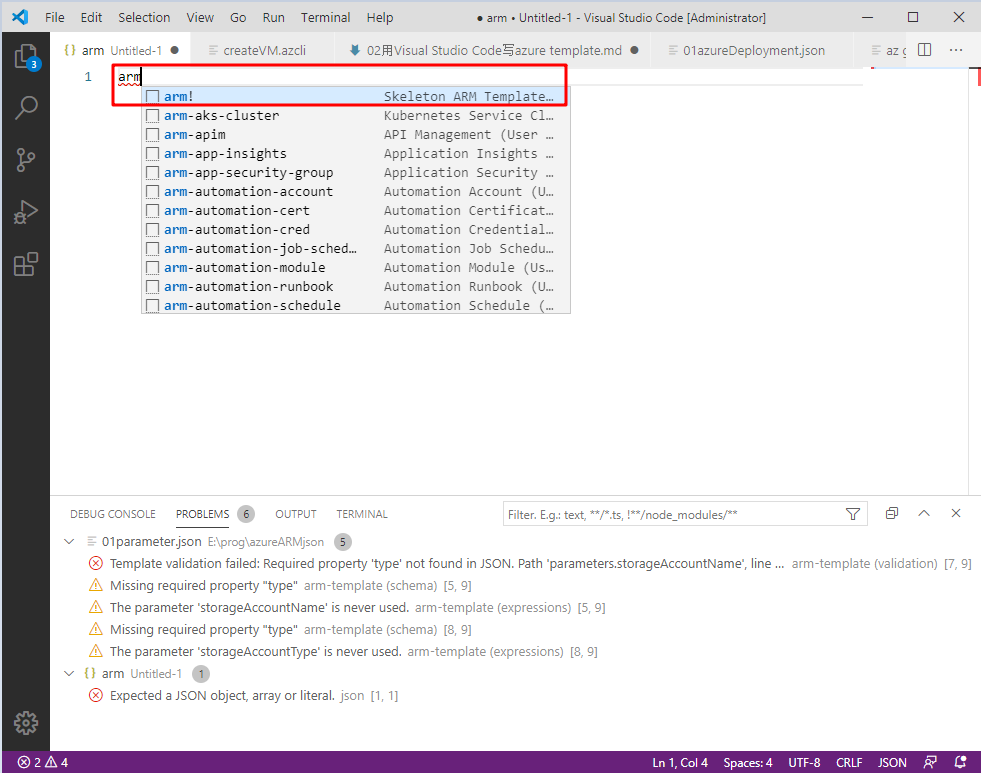This screenshot has width=981, height=773.
Task: Click the CRLF end-of-line button
Action: click(848, 762)
